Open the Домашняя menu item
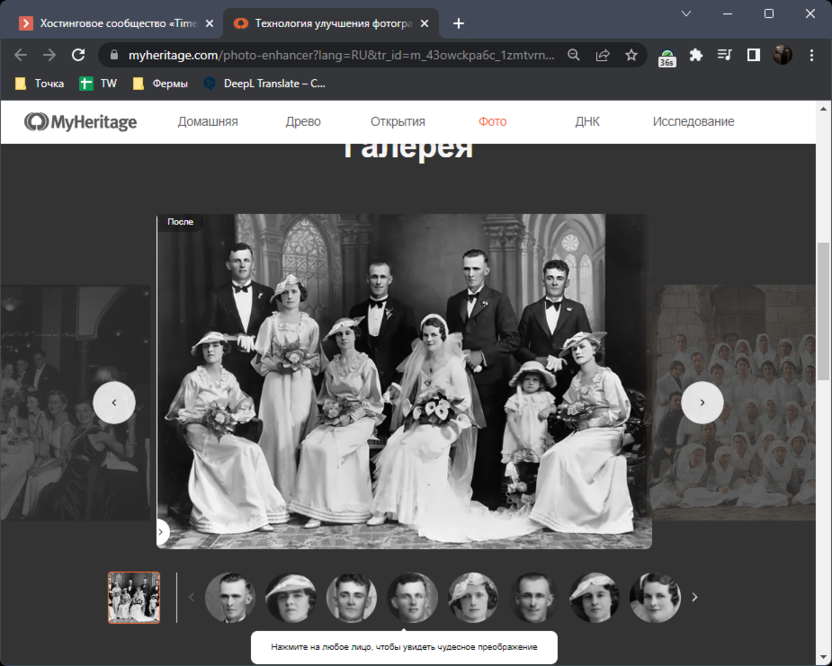This screenshot has width=832, height=666. click(x=207, y=122)
